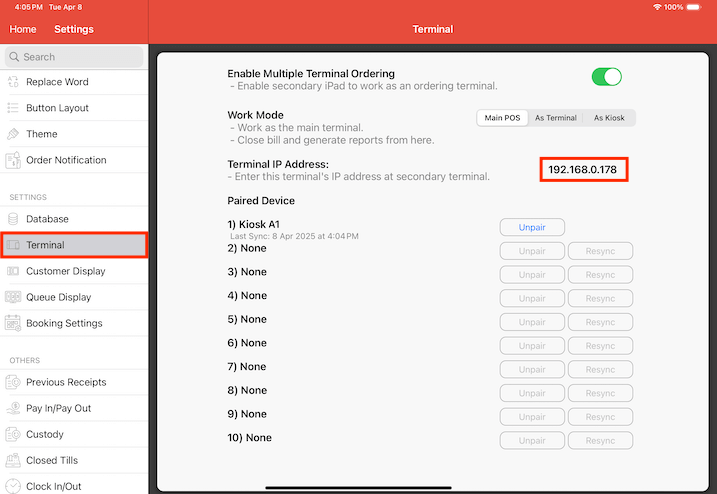This screenshot has height=494, width=717.
Task: Click the Replace Word icon in sidebar
Action: coord(13,82)
